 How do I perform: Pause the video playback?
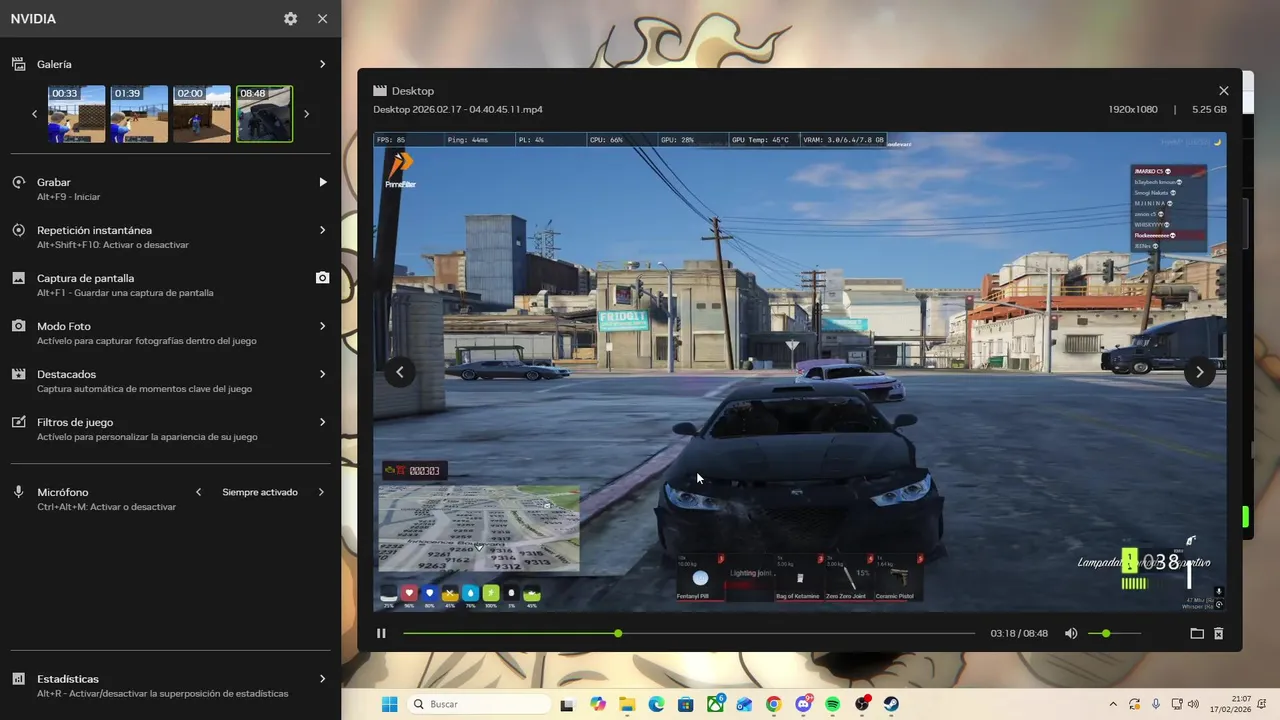381,633
